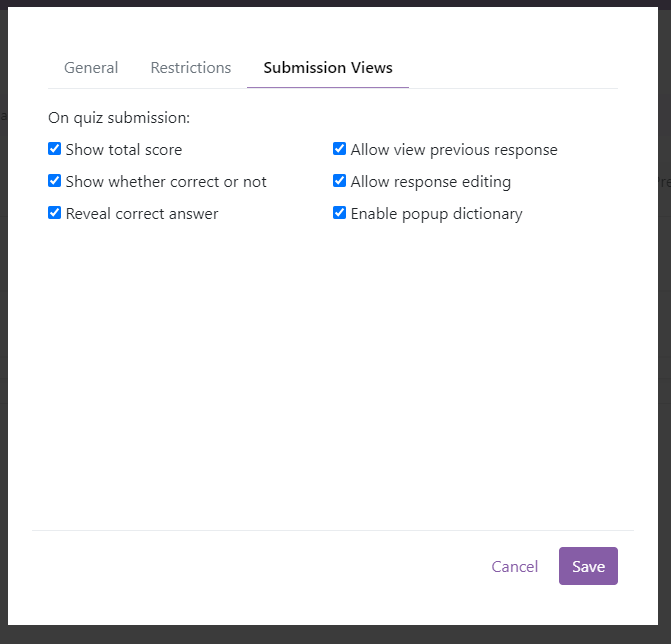Click the Enable popup dictionary label text
This screenshot has width=671, height=644.
[436, 214]
